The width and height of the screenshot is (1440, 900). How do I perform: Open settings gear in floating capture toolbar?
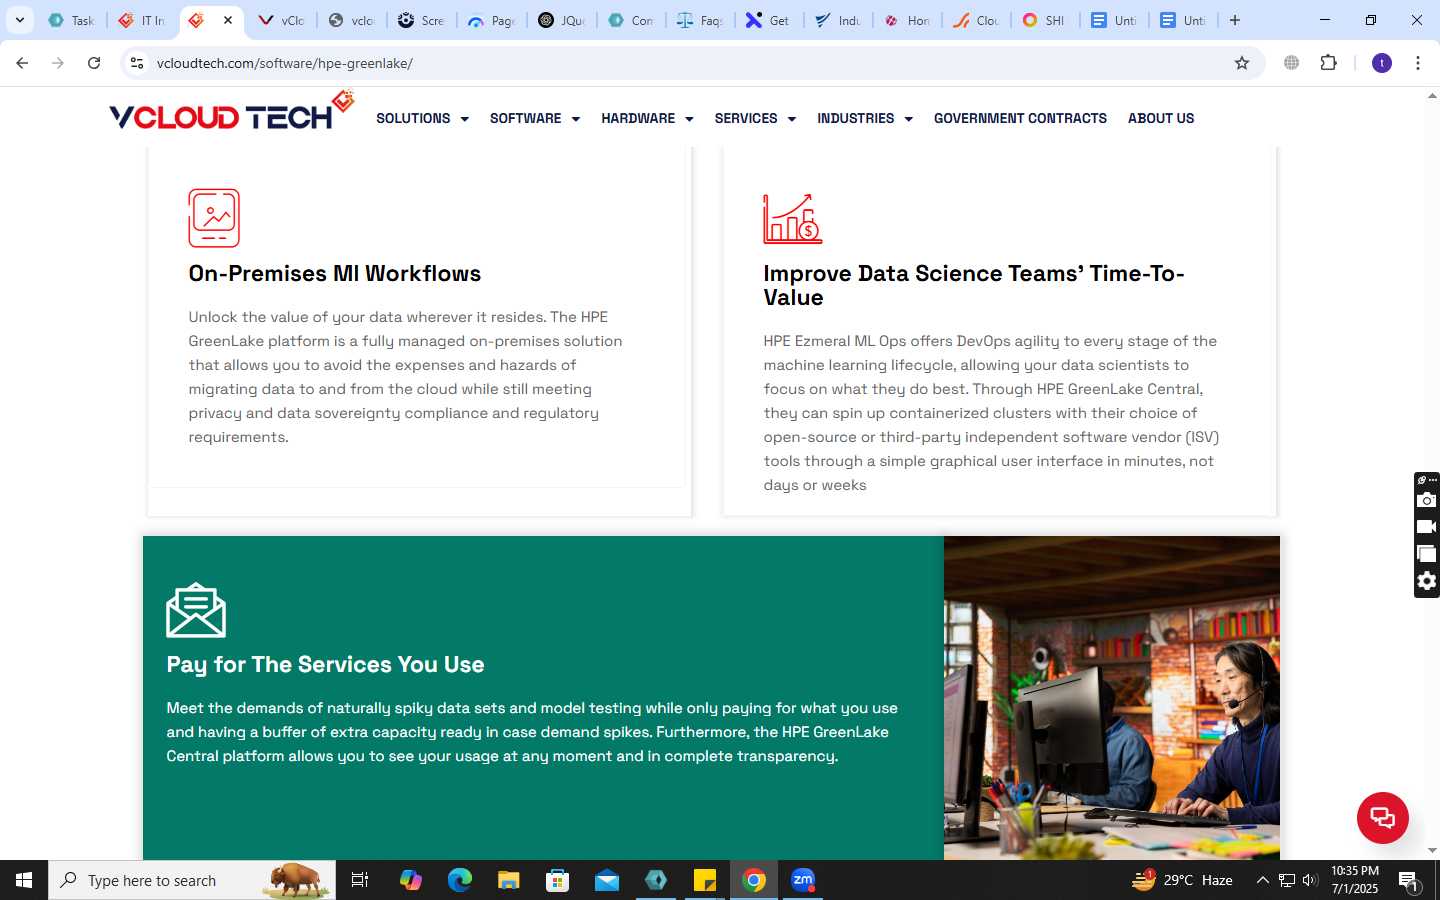tap(1427, 581)
